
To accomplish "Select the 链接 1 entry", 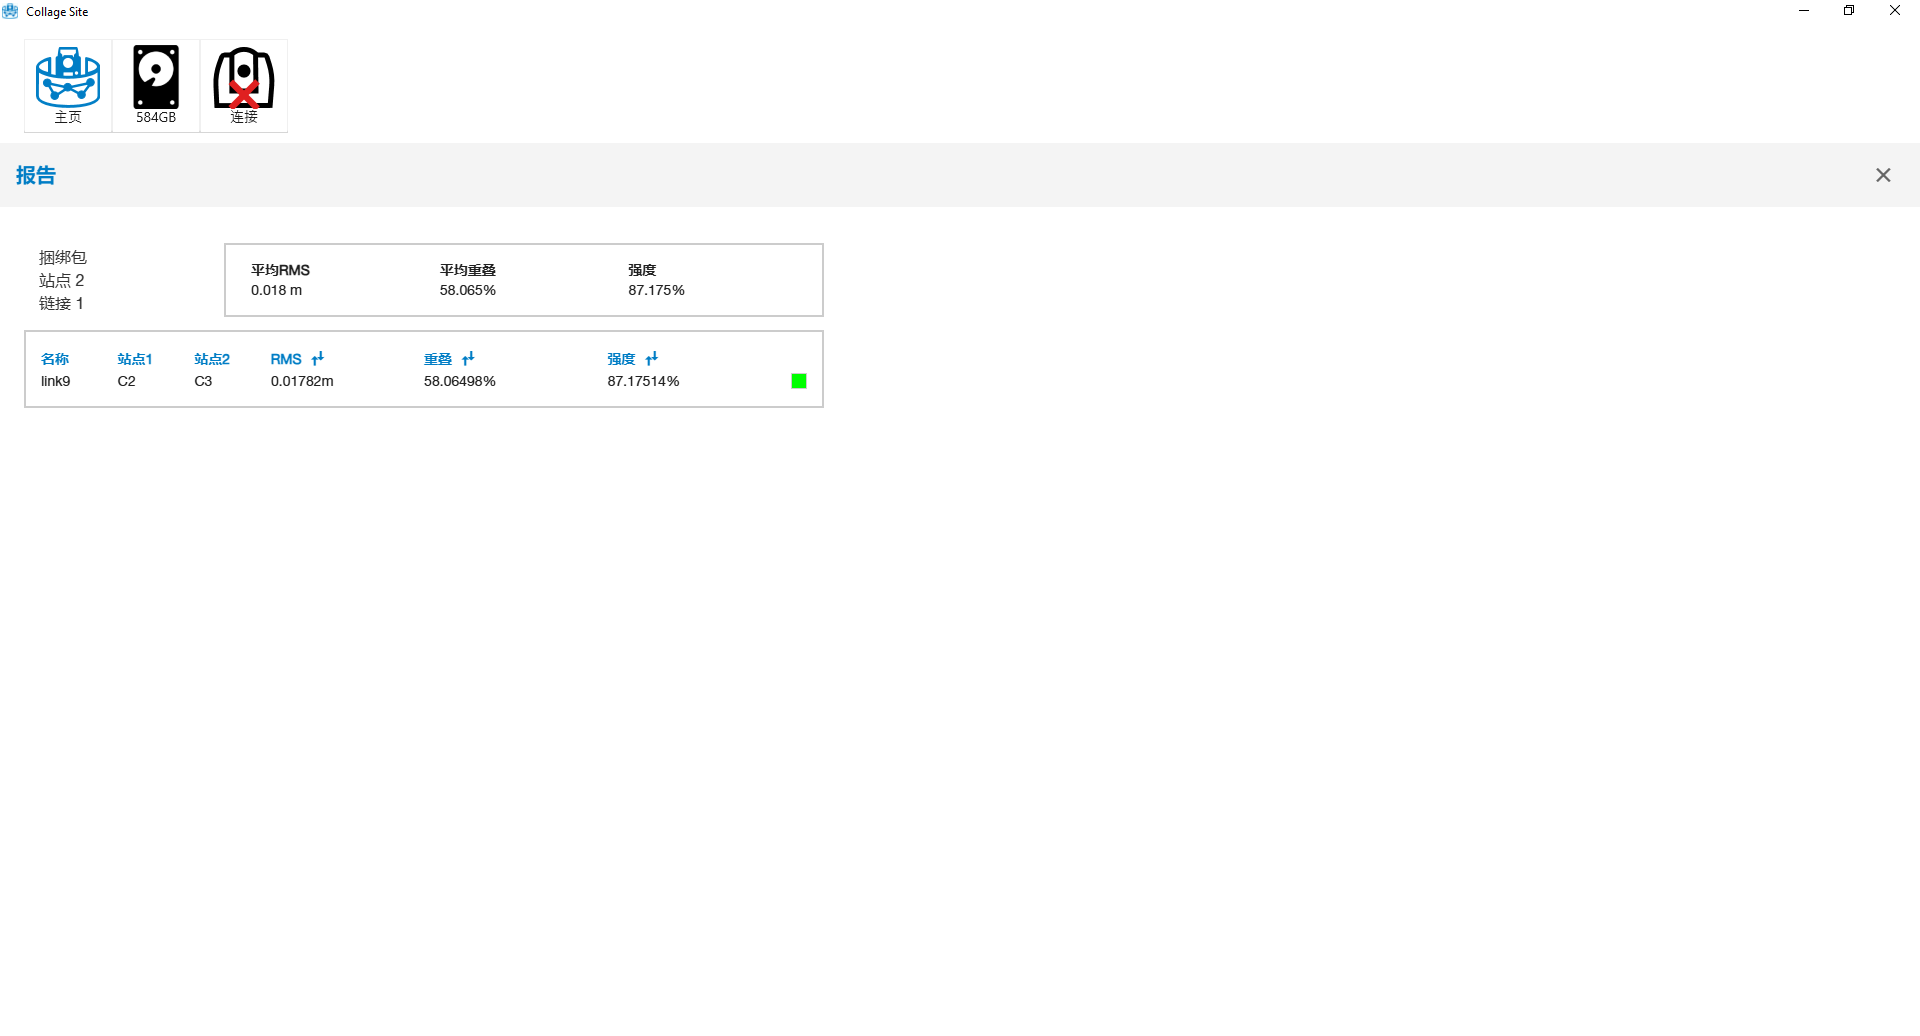I will click(61, 303).
